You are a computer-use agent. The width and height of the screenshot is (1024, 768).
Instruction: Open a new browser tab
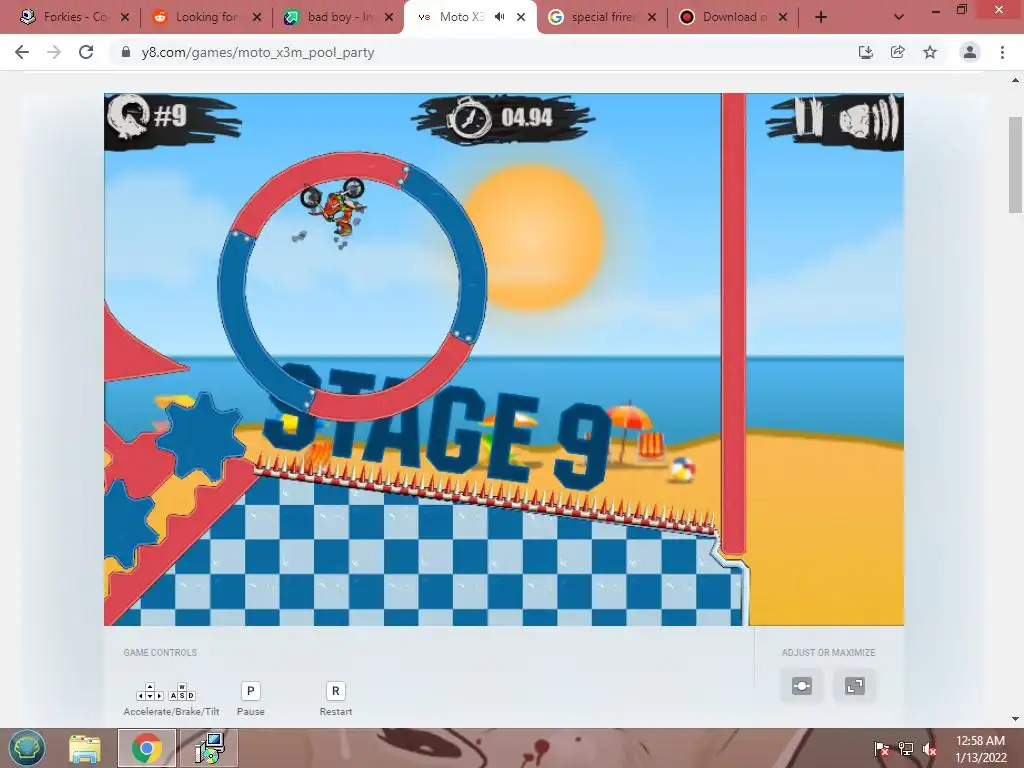821,17
